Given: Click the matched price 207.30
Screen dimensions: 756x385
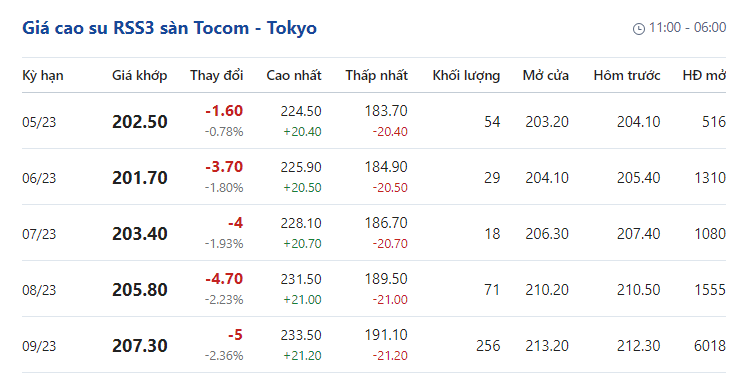Looking at the screenshot, I should tap(140, 346).
